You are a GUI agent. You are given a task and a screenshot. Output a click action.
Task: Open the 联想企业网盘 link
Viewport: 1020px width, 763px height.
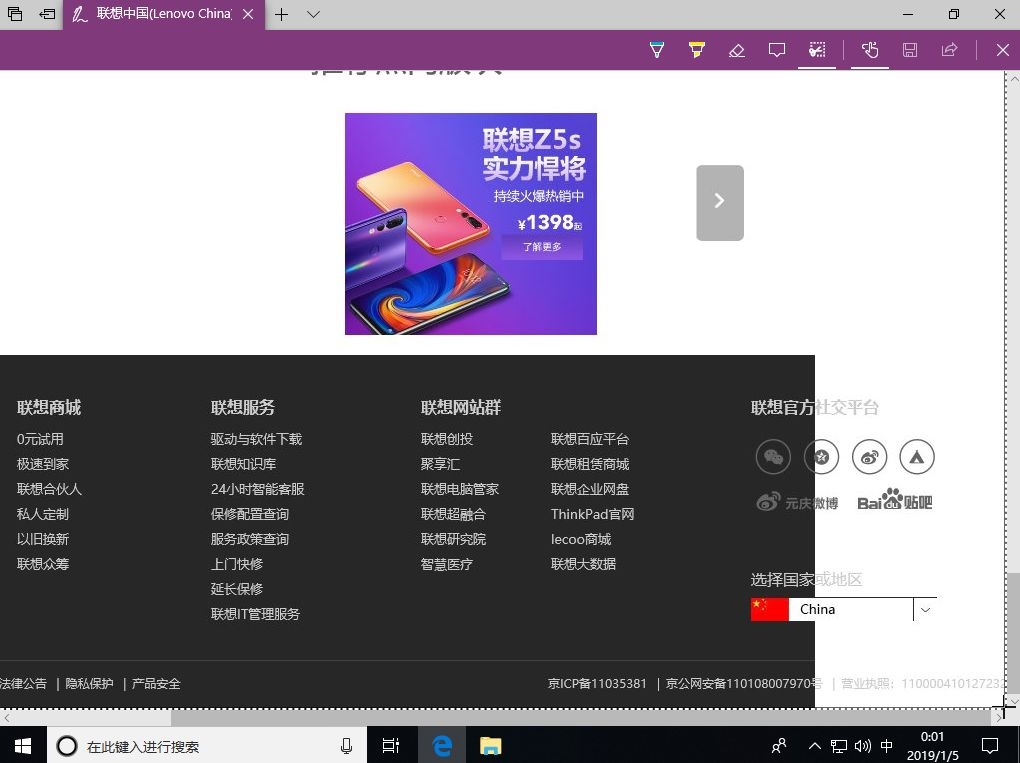point(590,489)
